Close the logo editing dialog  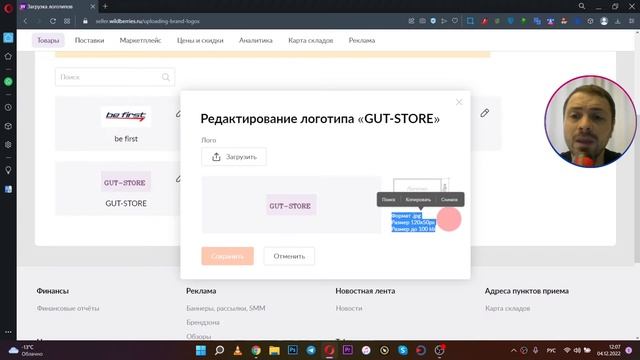pos(459,102)
